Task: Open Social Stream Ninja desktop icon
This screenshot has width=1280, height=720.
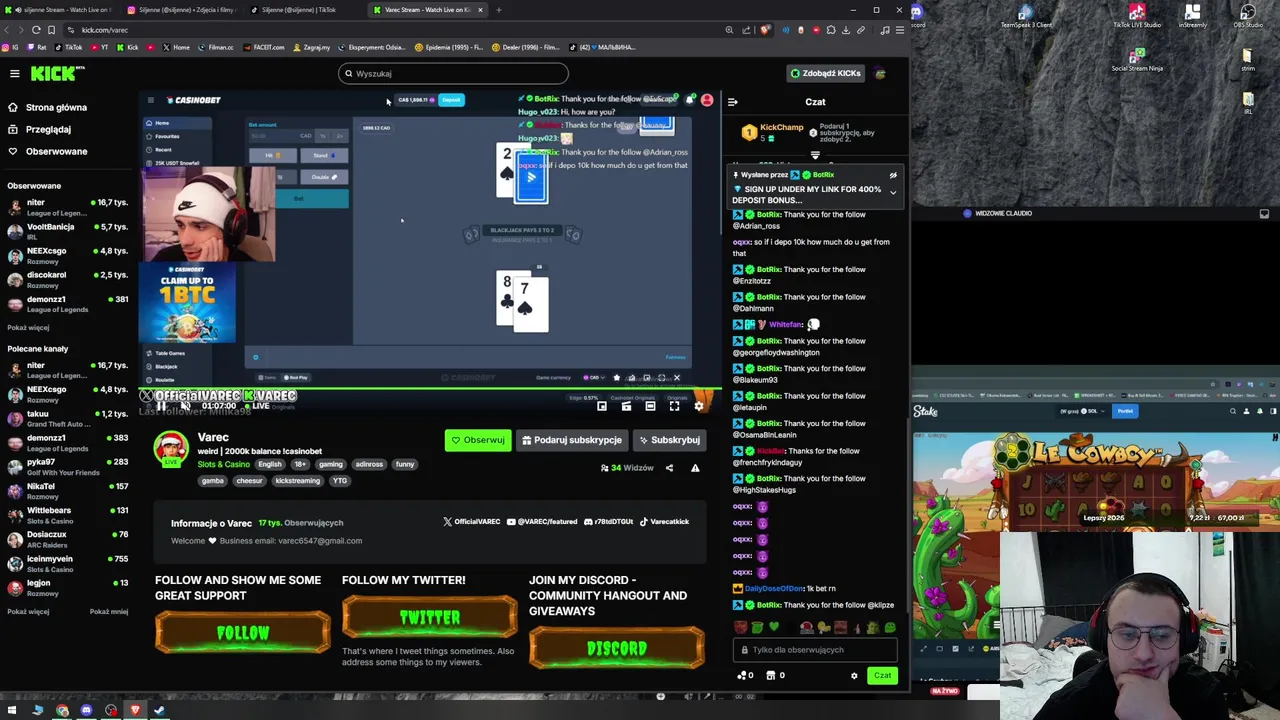Action: click(1137, 58)
